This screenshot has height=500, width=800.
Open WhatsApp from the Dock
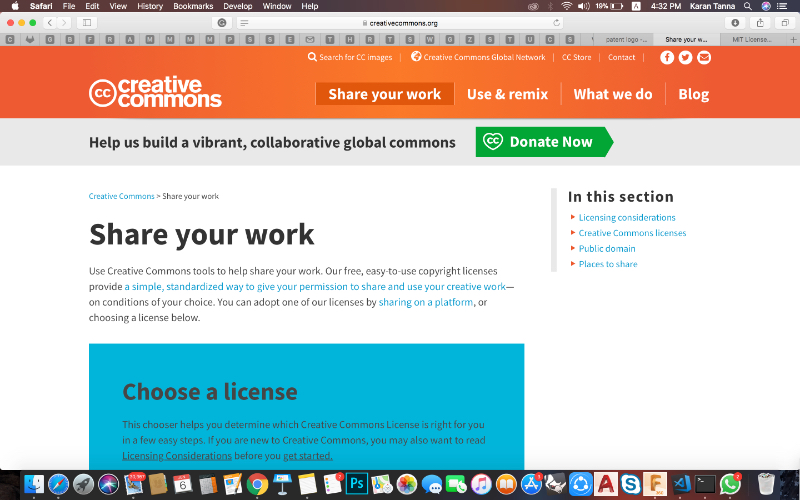click(x=730, y=484)
